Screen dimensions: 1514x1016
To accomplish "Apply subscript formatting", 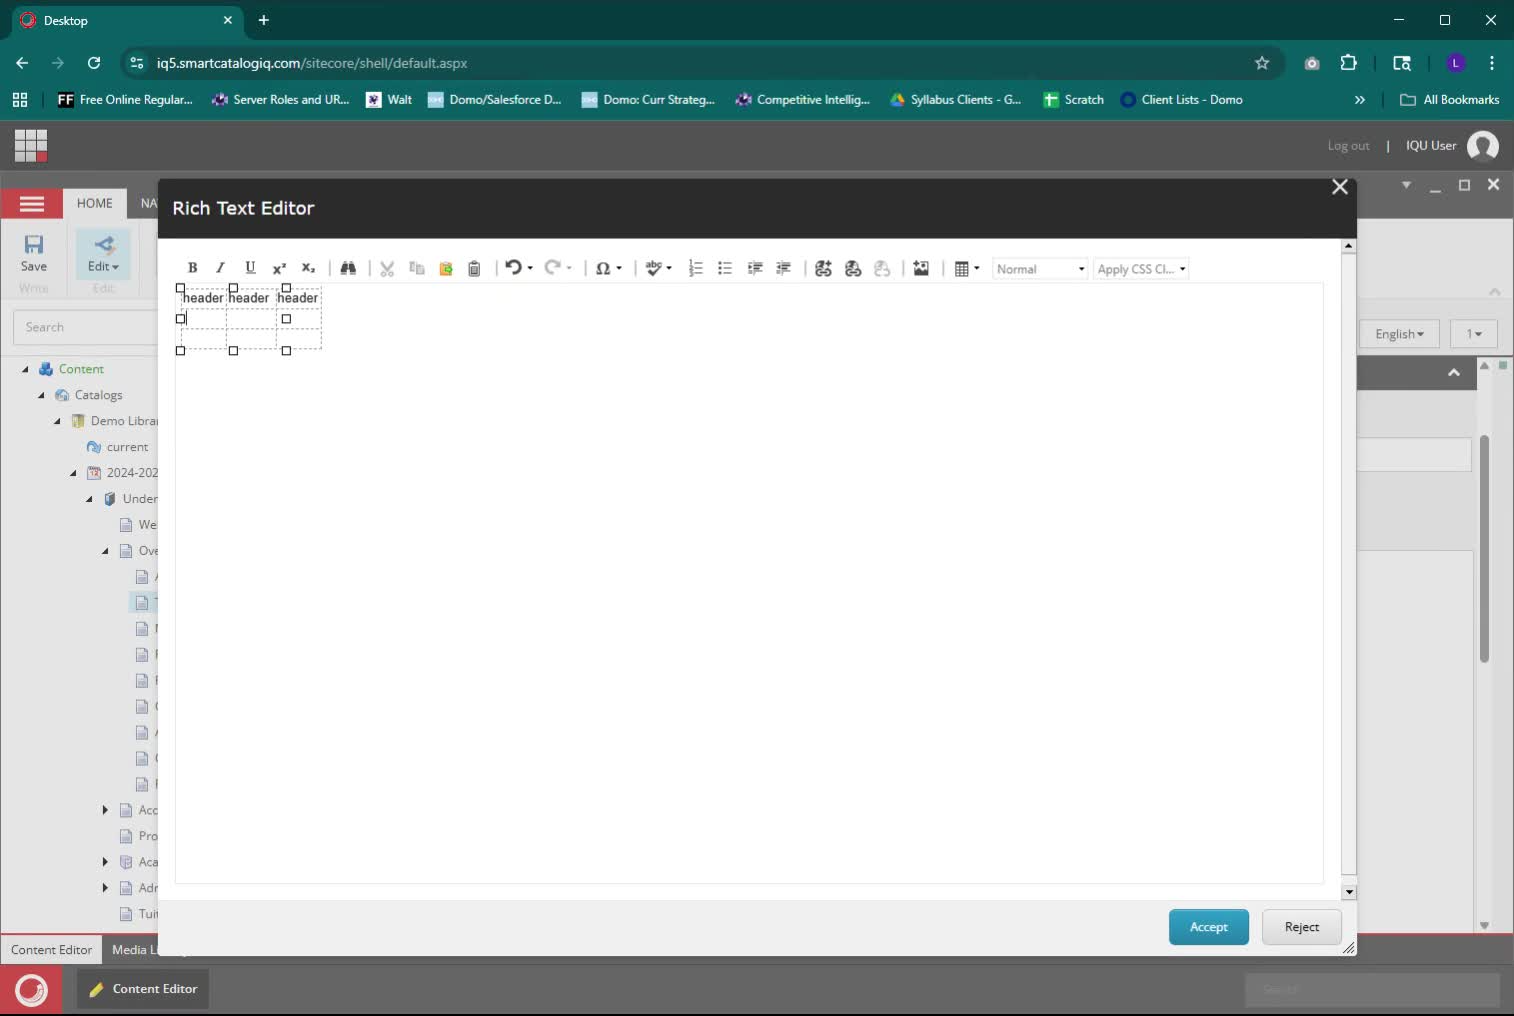I will [x=308, y=268].
